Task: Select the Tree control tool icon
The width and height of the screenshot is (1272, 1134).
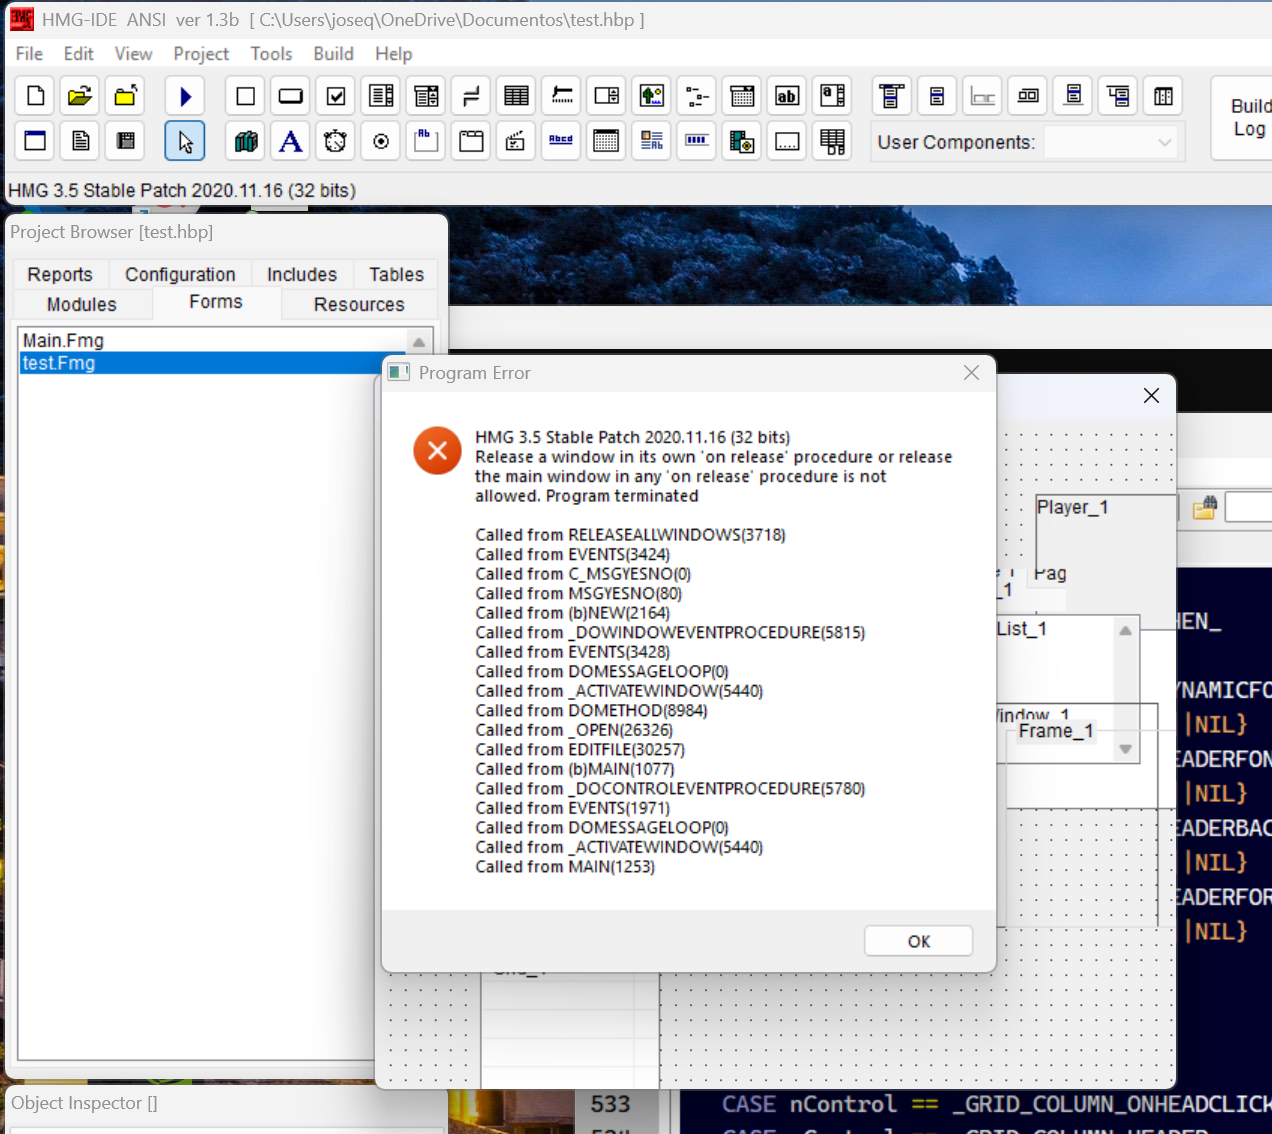Action: (697, 96)
